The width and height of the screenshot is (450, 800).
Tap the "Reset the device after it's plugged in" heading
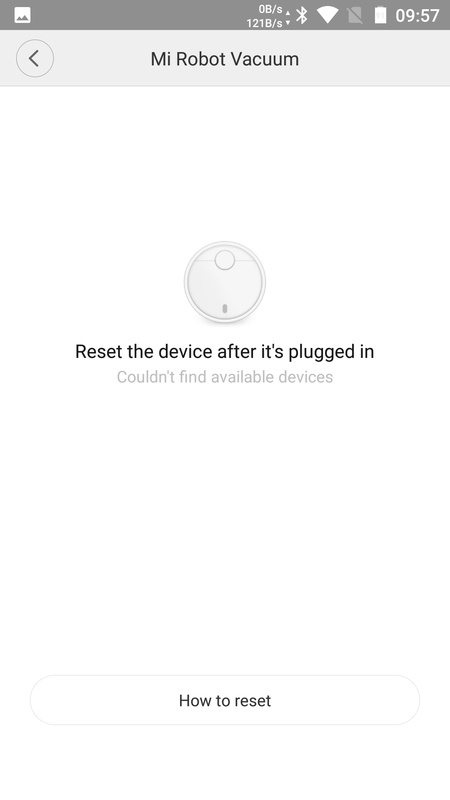[x=224, y=352]
